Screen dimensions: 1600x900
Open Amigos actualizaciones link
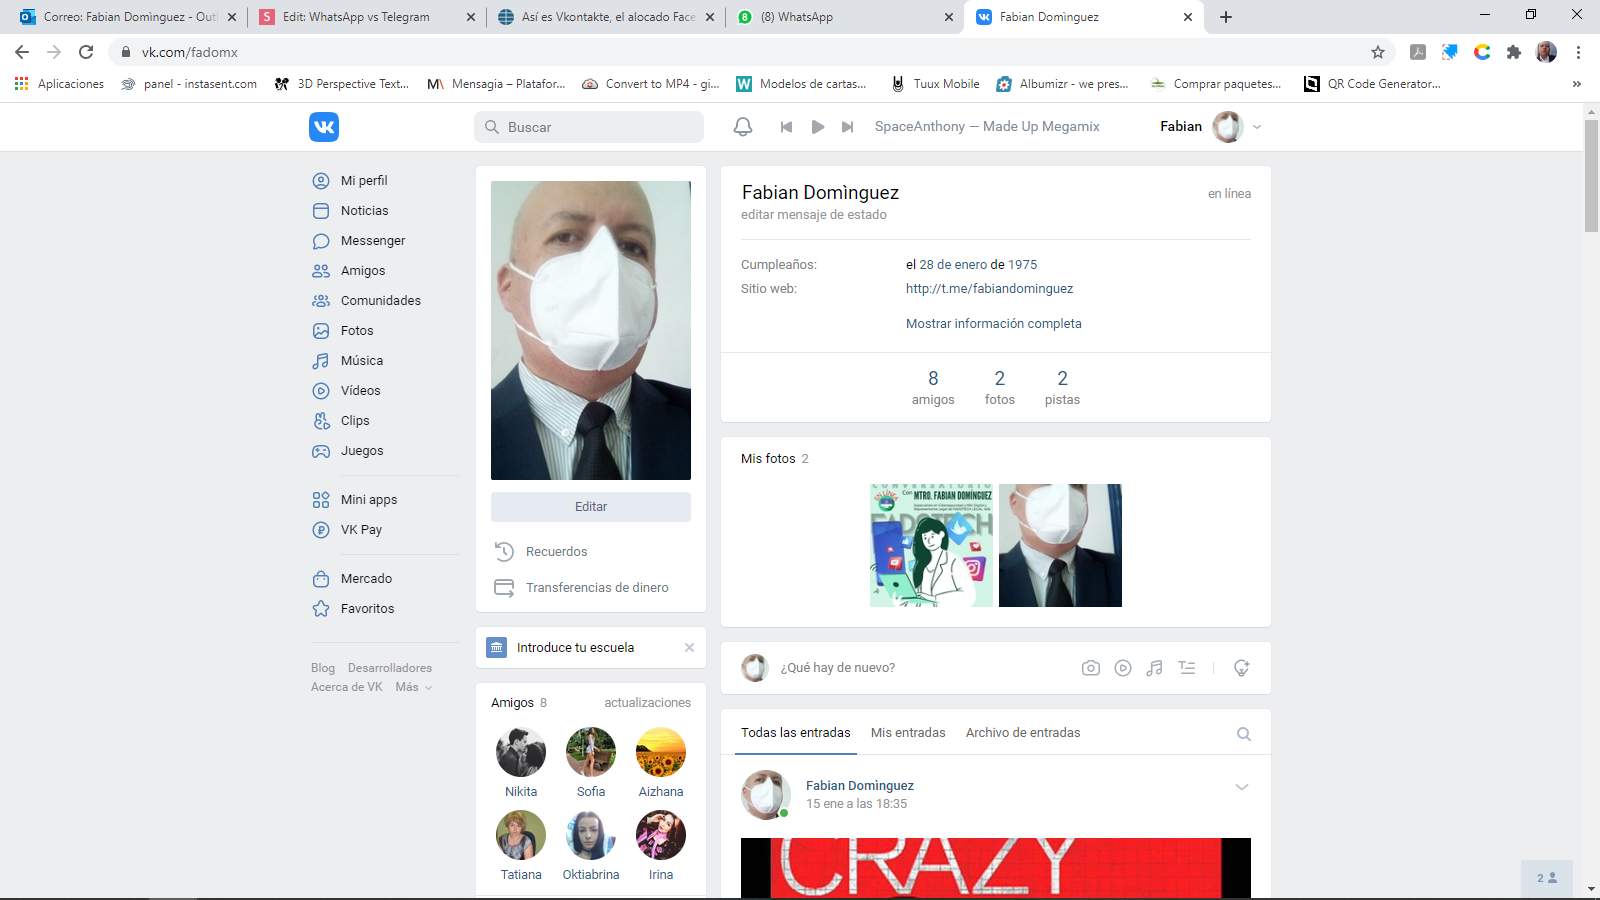[x=647, y=703]
